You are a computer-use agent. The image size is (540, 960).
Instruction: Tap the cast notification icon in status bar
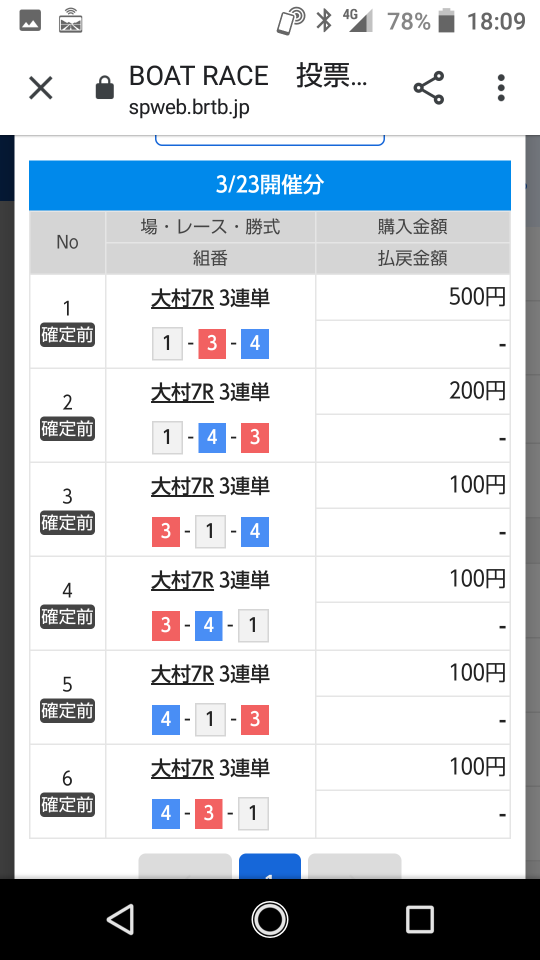71,21
